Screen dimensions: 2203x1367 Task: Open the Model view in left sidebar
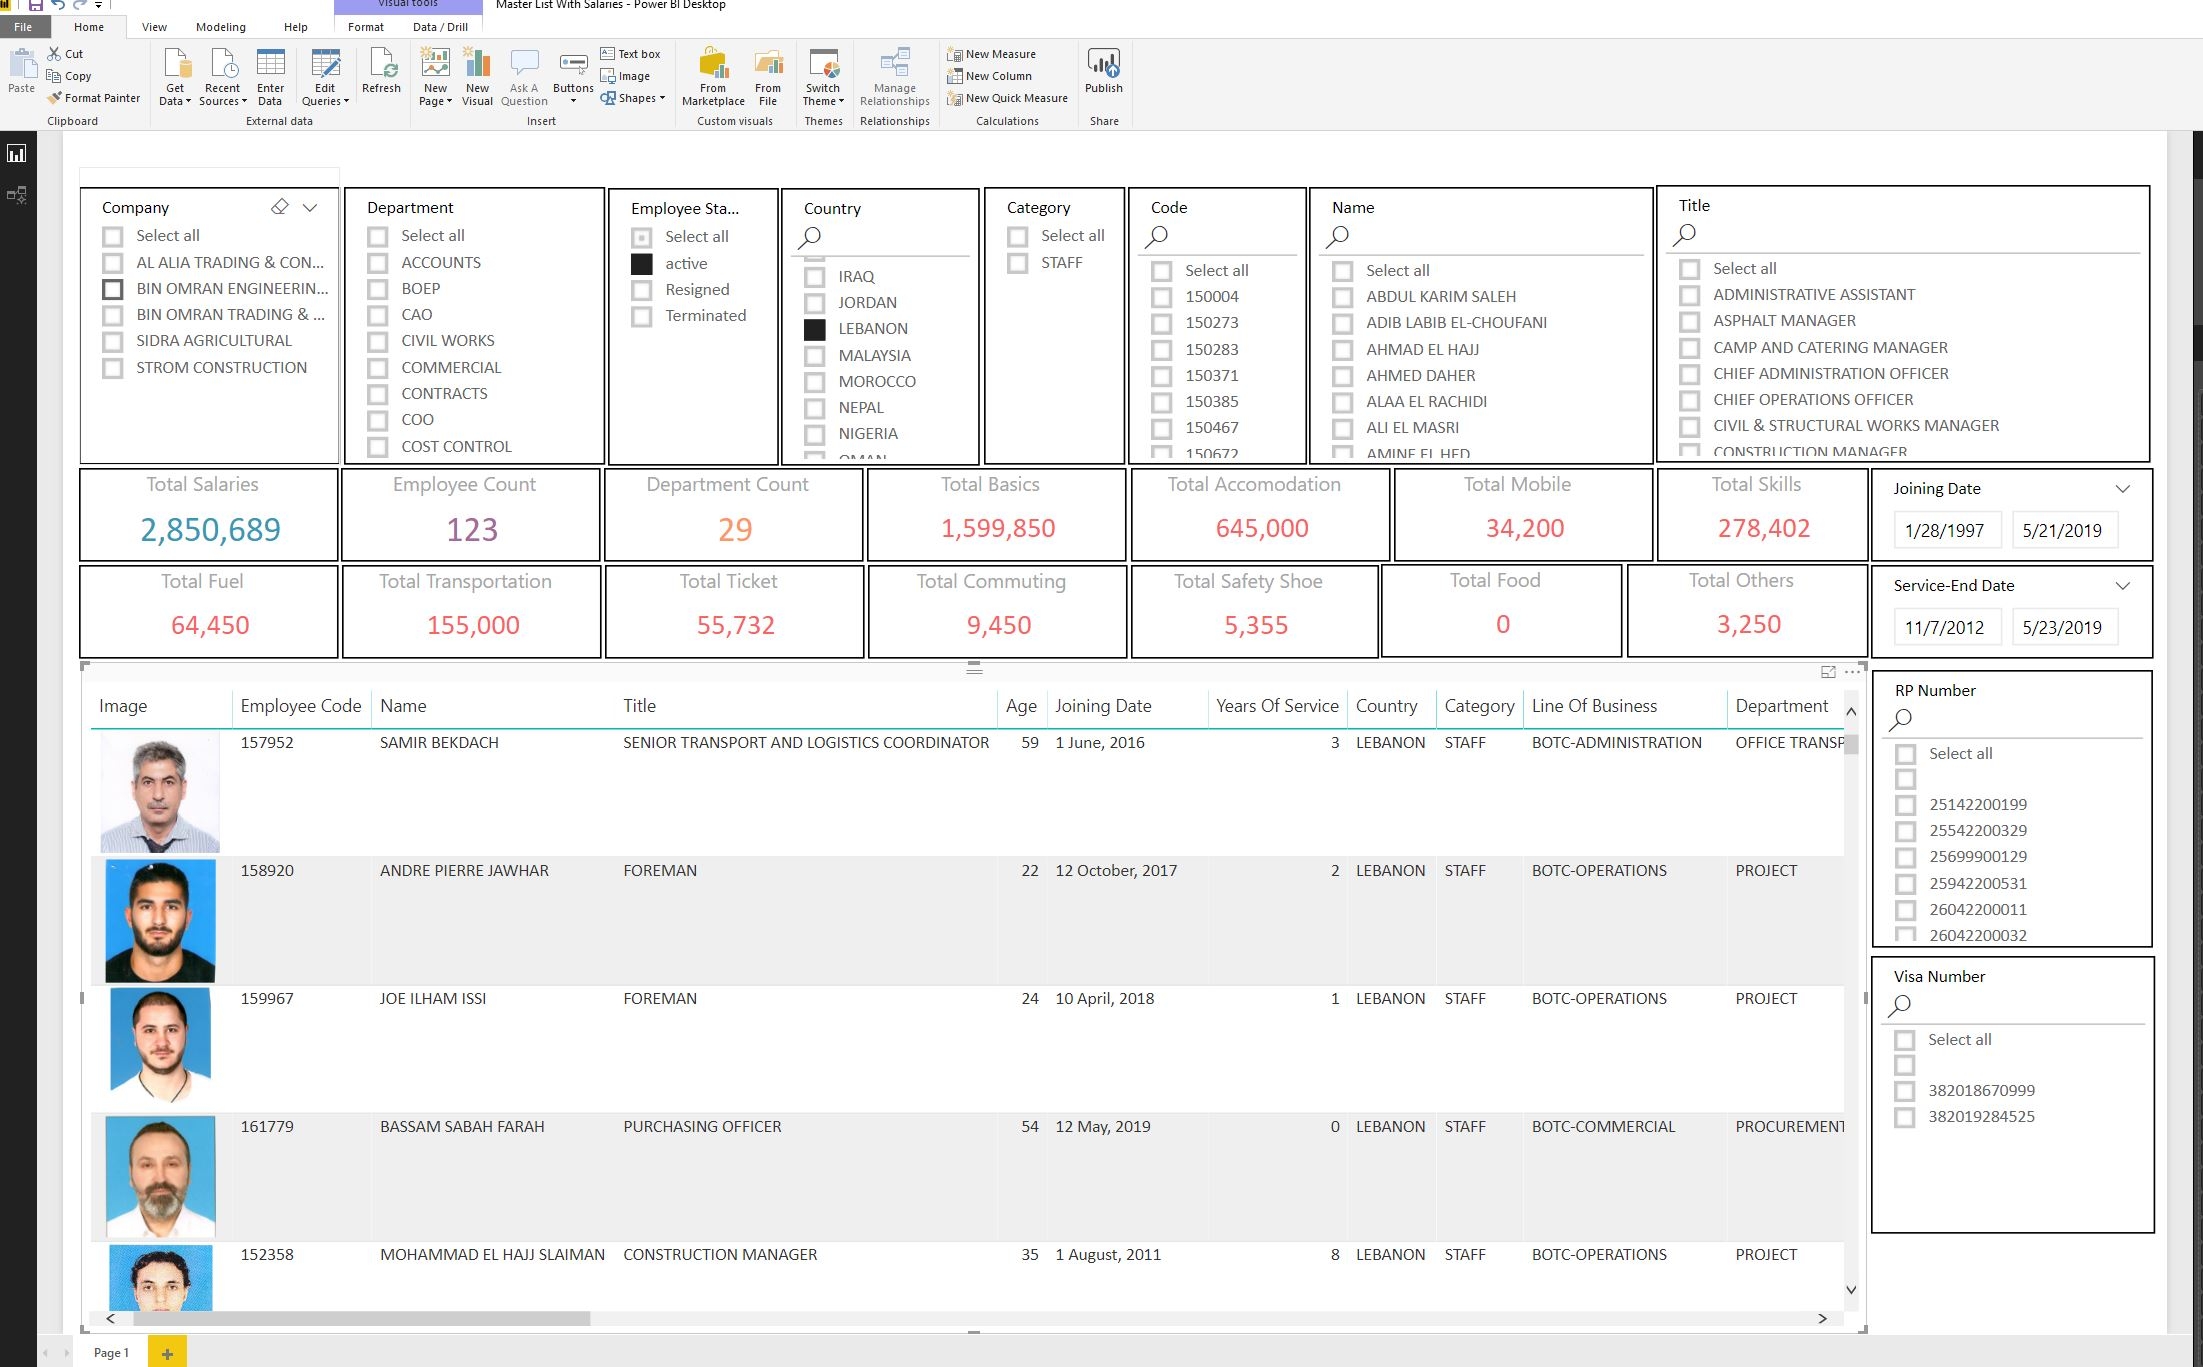[x=17, y=195]
